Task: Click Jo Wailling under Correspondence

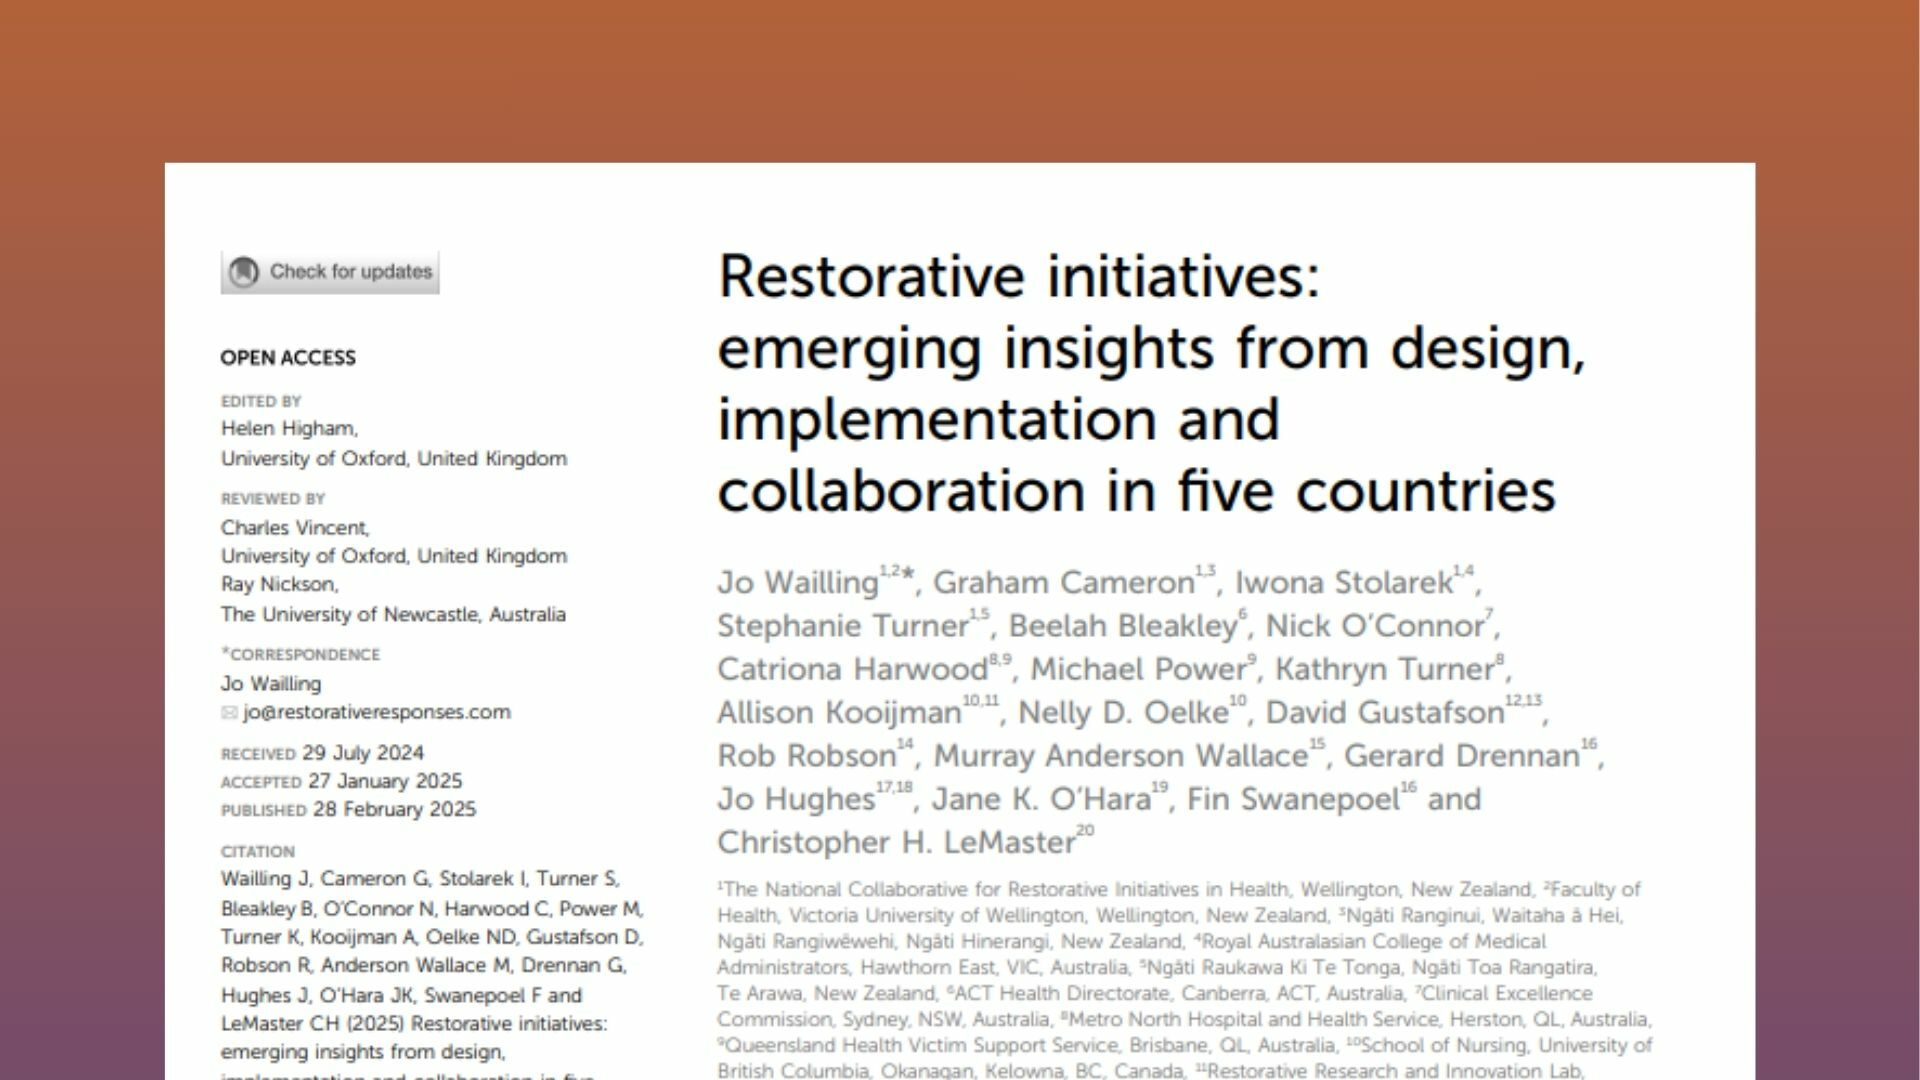Action: pyautogui.click(x=271, y=684)
